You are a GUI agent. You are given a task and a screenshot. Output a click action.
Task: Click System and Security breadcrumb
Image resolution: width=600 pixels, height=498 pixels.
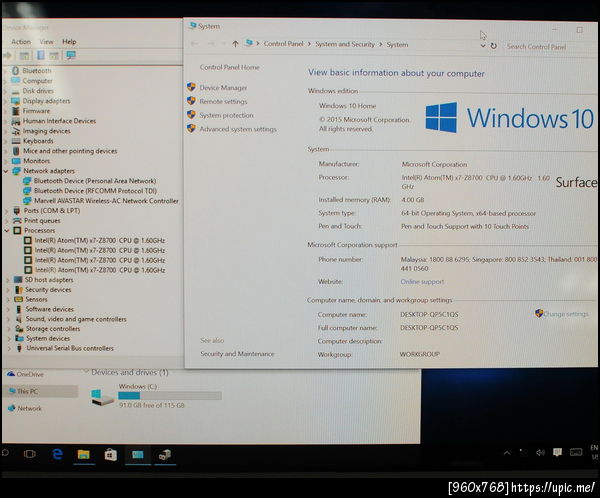[345, 44]
